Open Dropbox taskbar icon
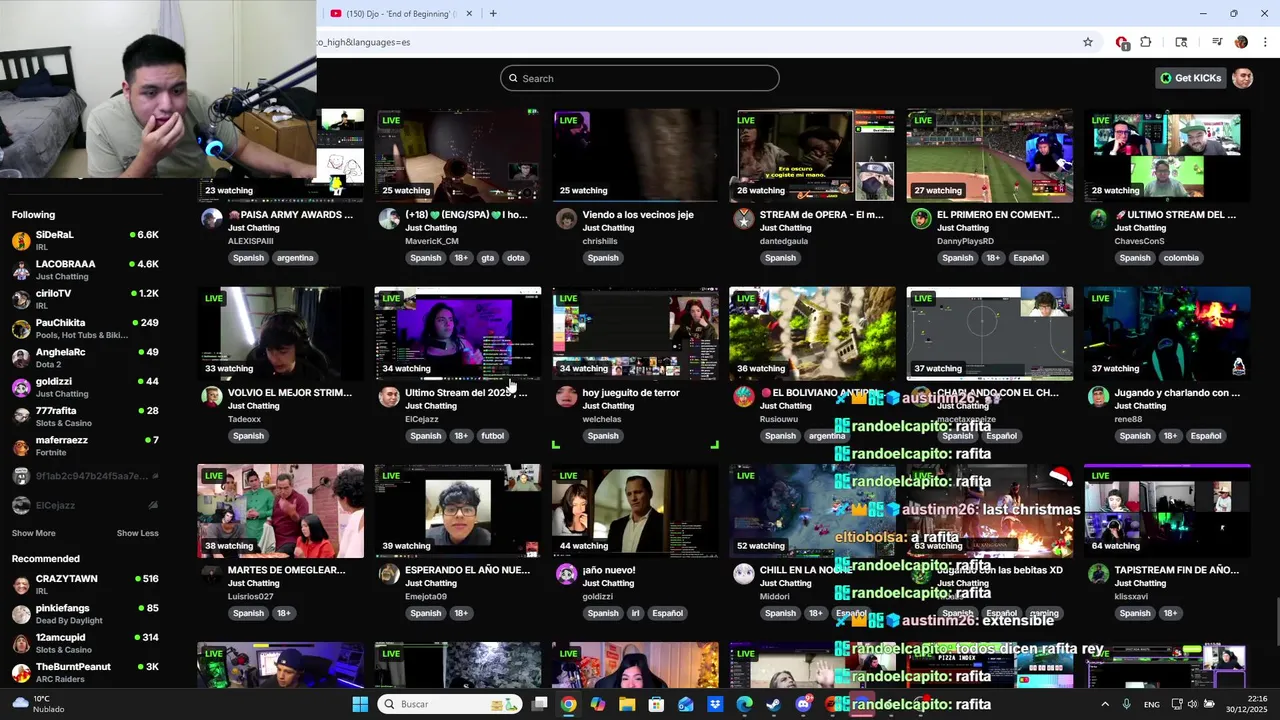The image size is (1280, 720). [715, 704]
